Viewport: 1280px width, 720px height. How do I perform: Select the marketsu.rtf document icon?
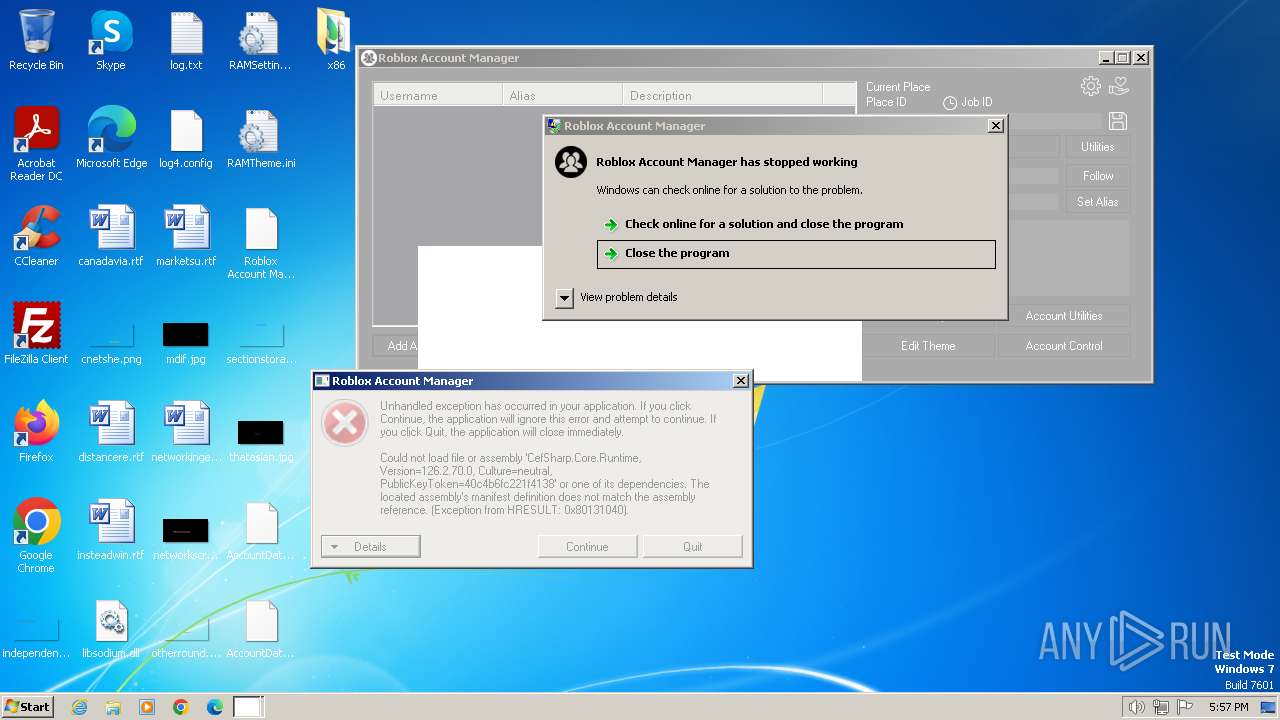(186, 237)
